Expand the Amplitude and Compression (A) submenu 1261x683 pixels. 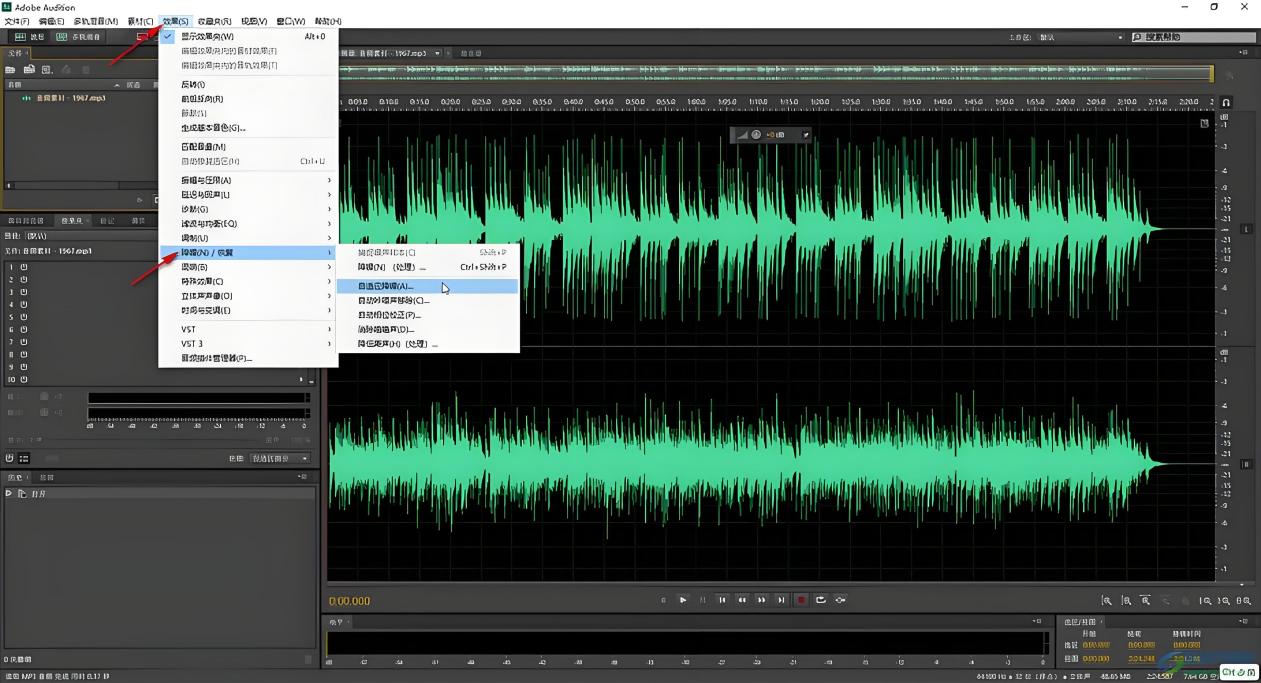tap(248, 180)
